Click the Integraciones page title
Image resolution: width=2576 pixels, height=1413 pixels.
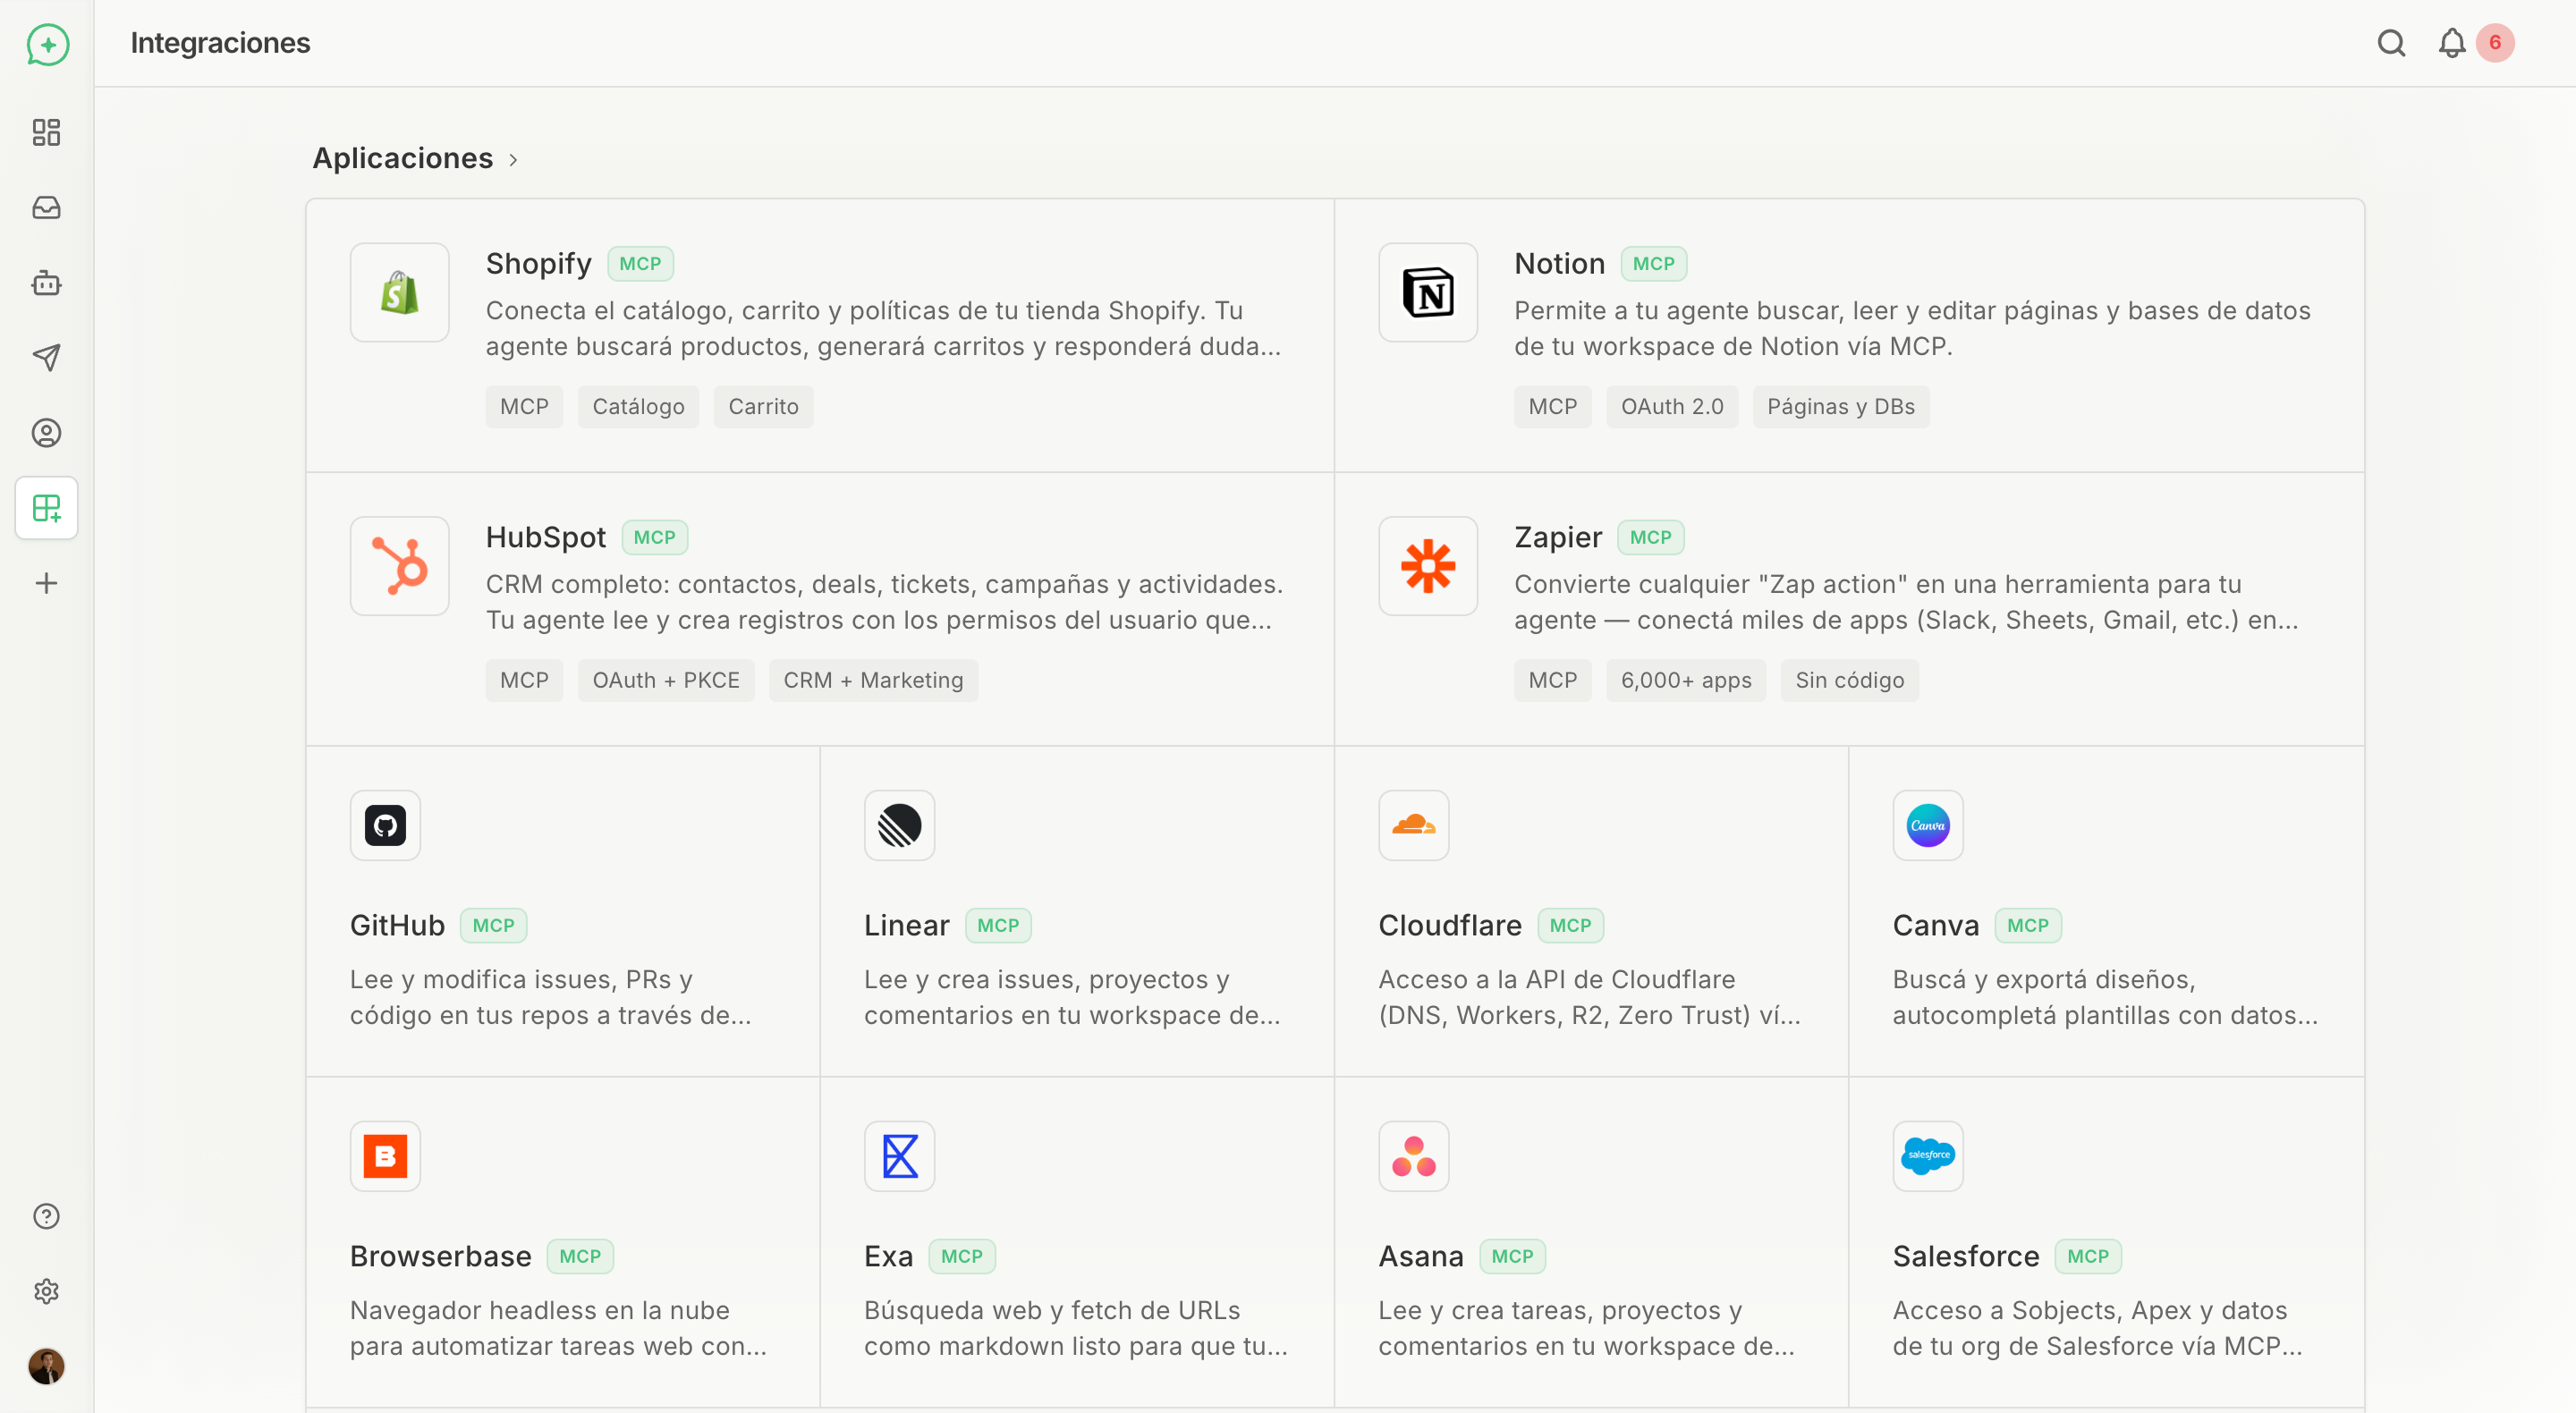pyautogui.click(x=220, y=43)
